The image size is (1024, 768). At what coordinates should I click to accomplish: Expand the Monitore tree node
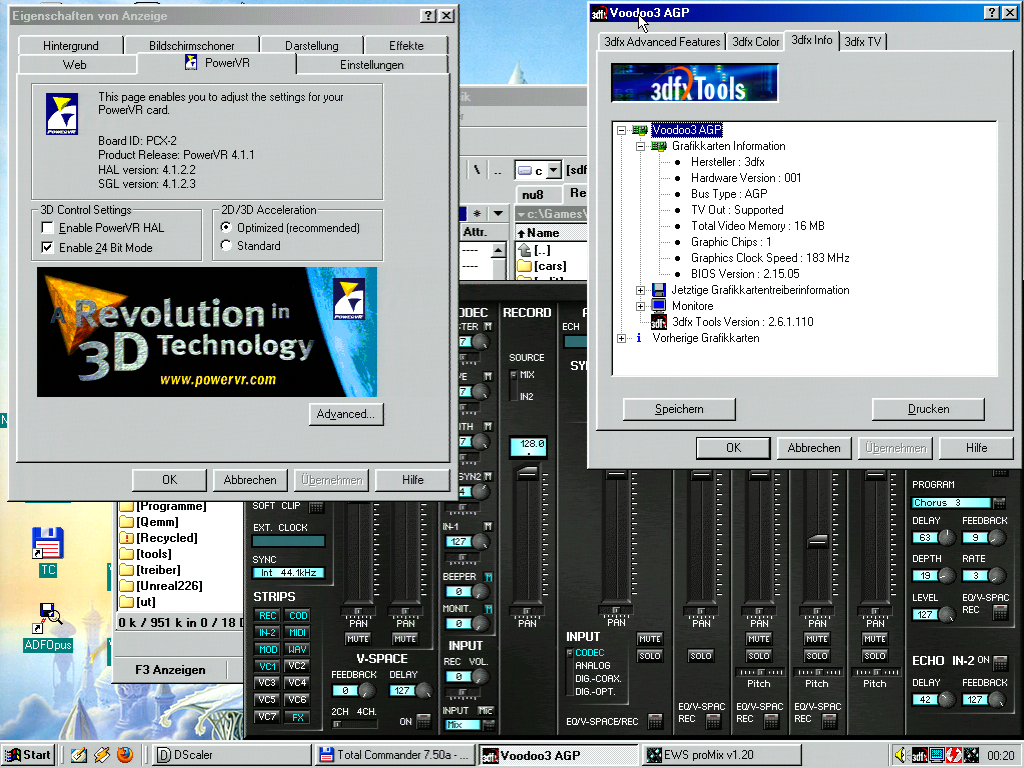coord(641,306)
